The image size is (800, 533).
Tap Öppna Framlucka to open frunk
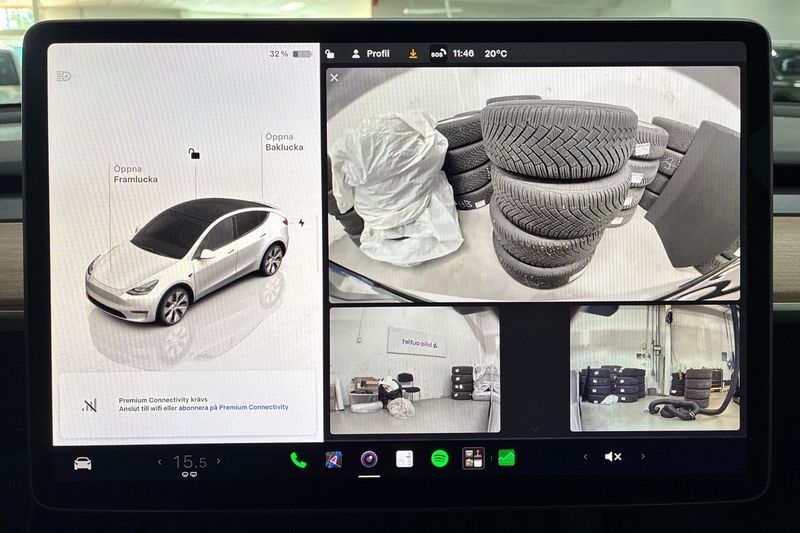(135, 174)
